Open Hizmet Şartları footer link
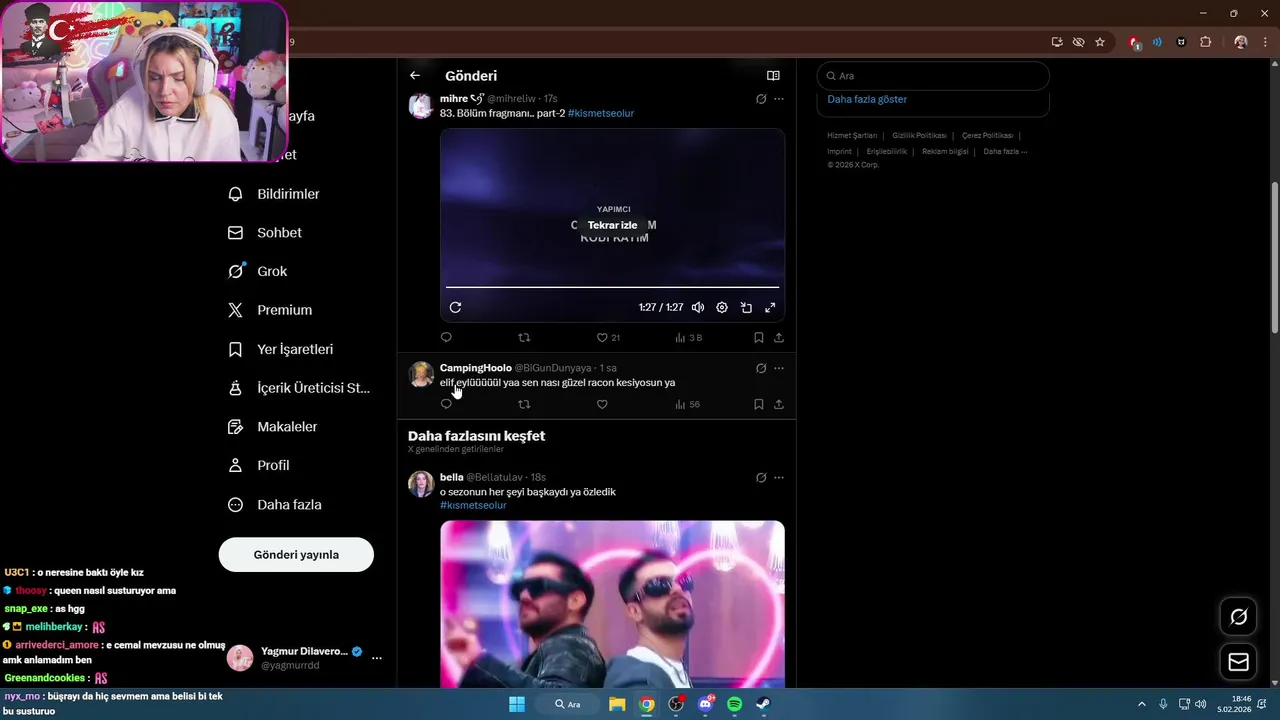This screenshot has width=1280, height=720. (x=852, y=135)
